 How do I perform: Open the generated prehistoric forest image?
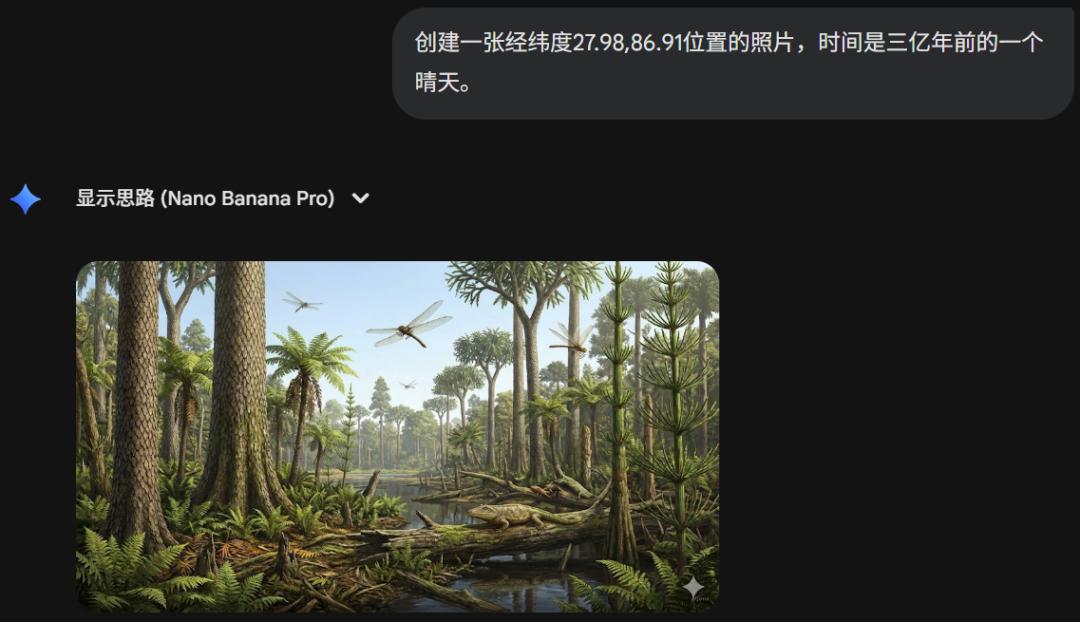(x=397, y=436)
